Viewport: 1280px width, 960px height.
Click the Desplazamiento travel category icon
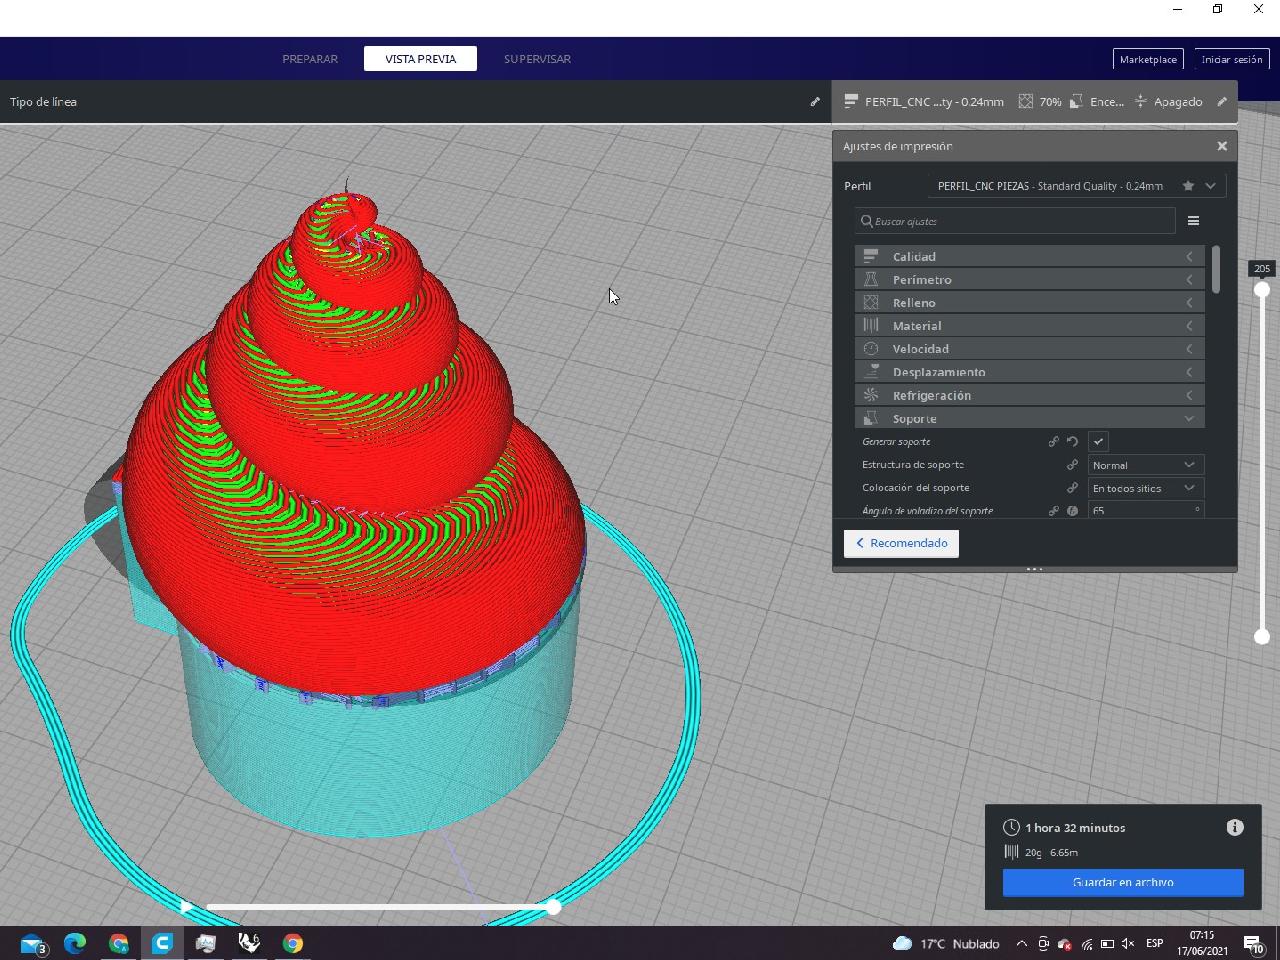point(871,372)
